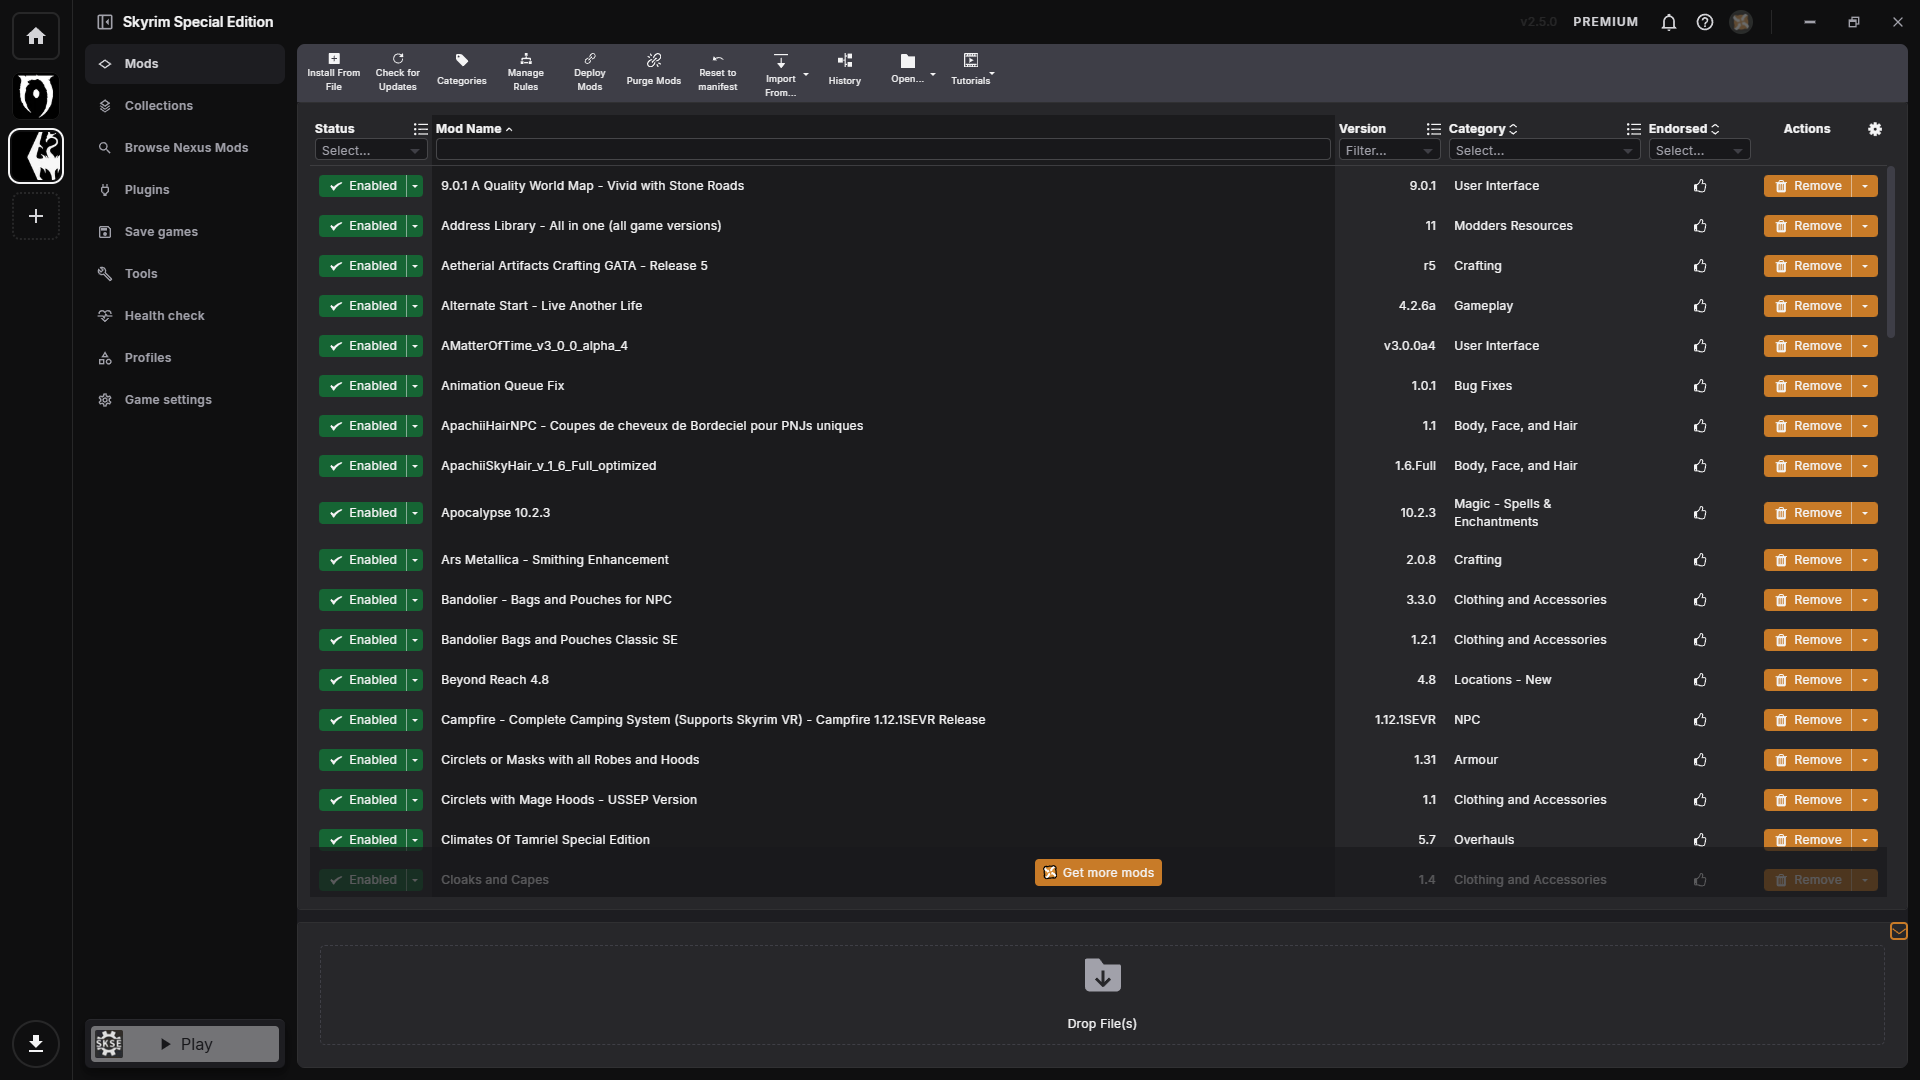
Task: Disable AMatterOfTime_v3_0_0_alpha_4
Action: (362, 346)
